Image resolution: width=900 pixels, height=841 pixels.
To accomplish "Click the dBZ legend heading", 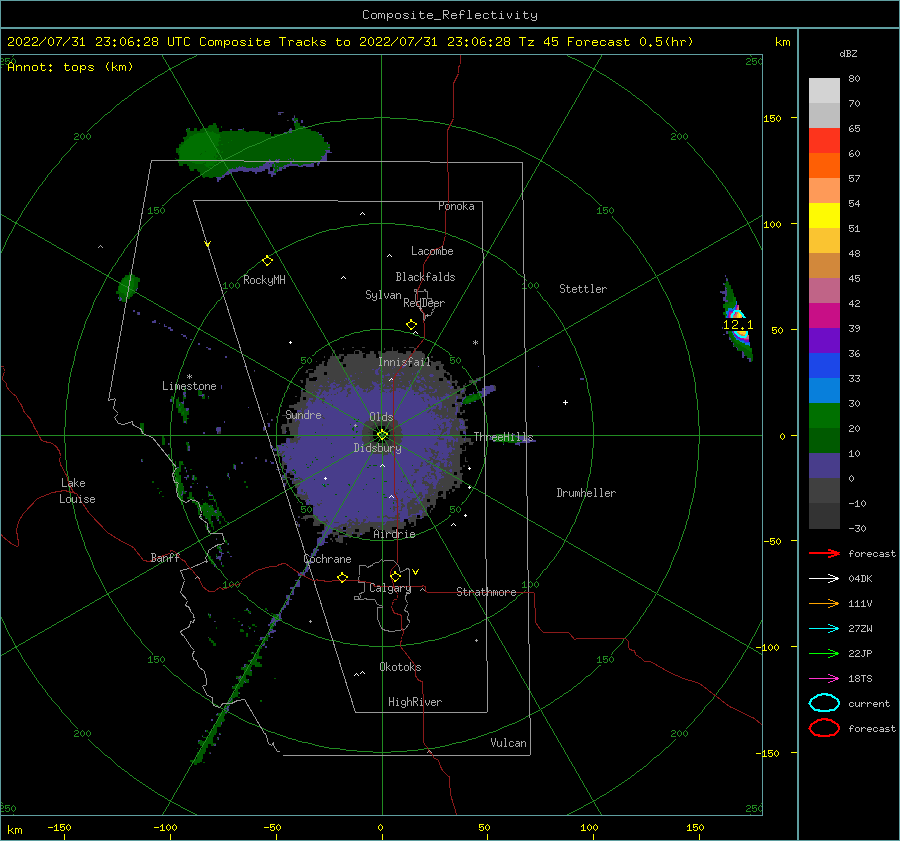I will coord(848,54).
